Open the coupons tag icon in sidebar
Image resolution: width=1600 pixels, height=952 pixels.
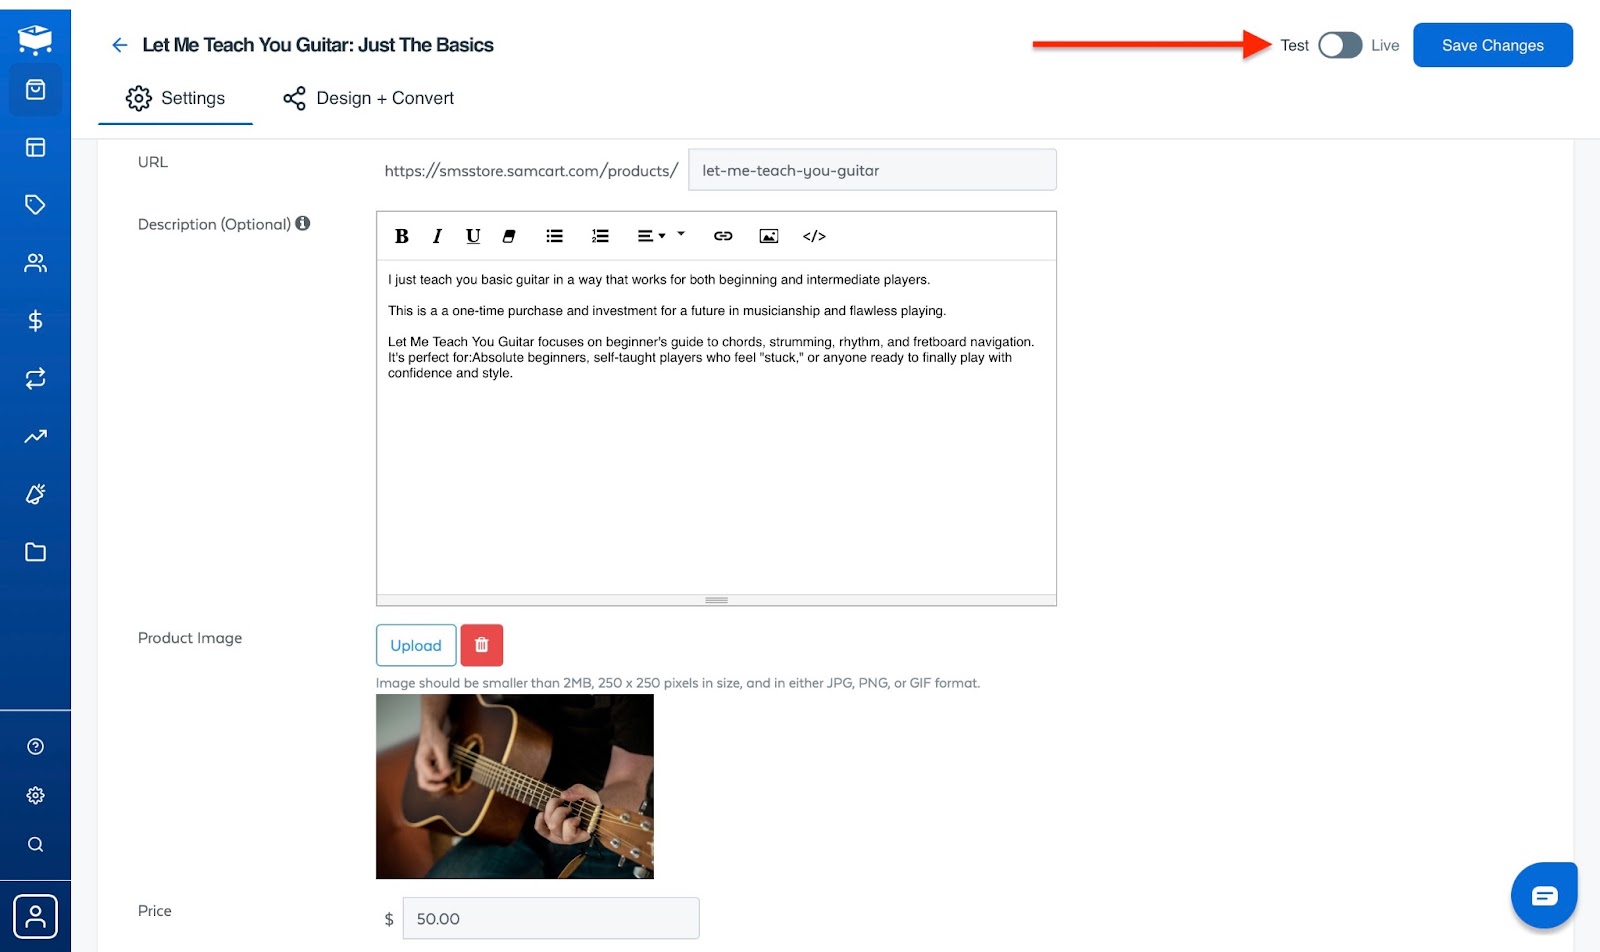coord(36,205)
